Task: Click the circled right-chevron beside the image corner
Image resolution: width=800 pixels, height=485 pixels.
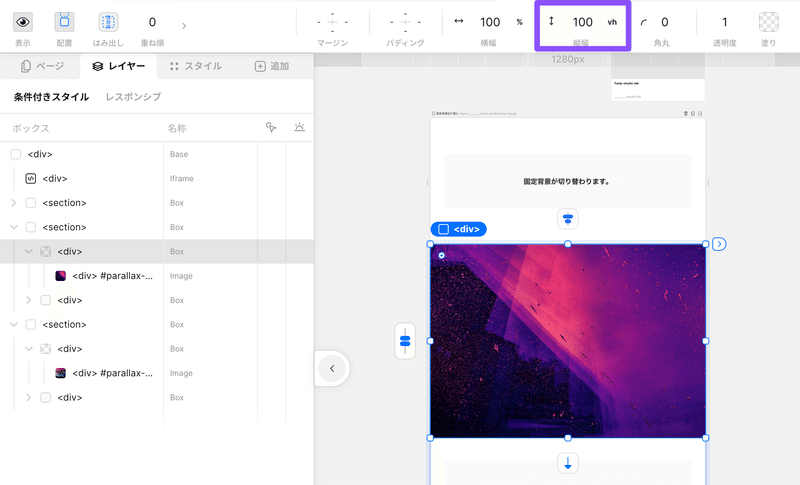Action: (x=719, y=244)
